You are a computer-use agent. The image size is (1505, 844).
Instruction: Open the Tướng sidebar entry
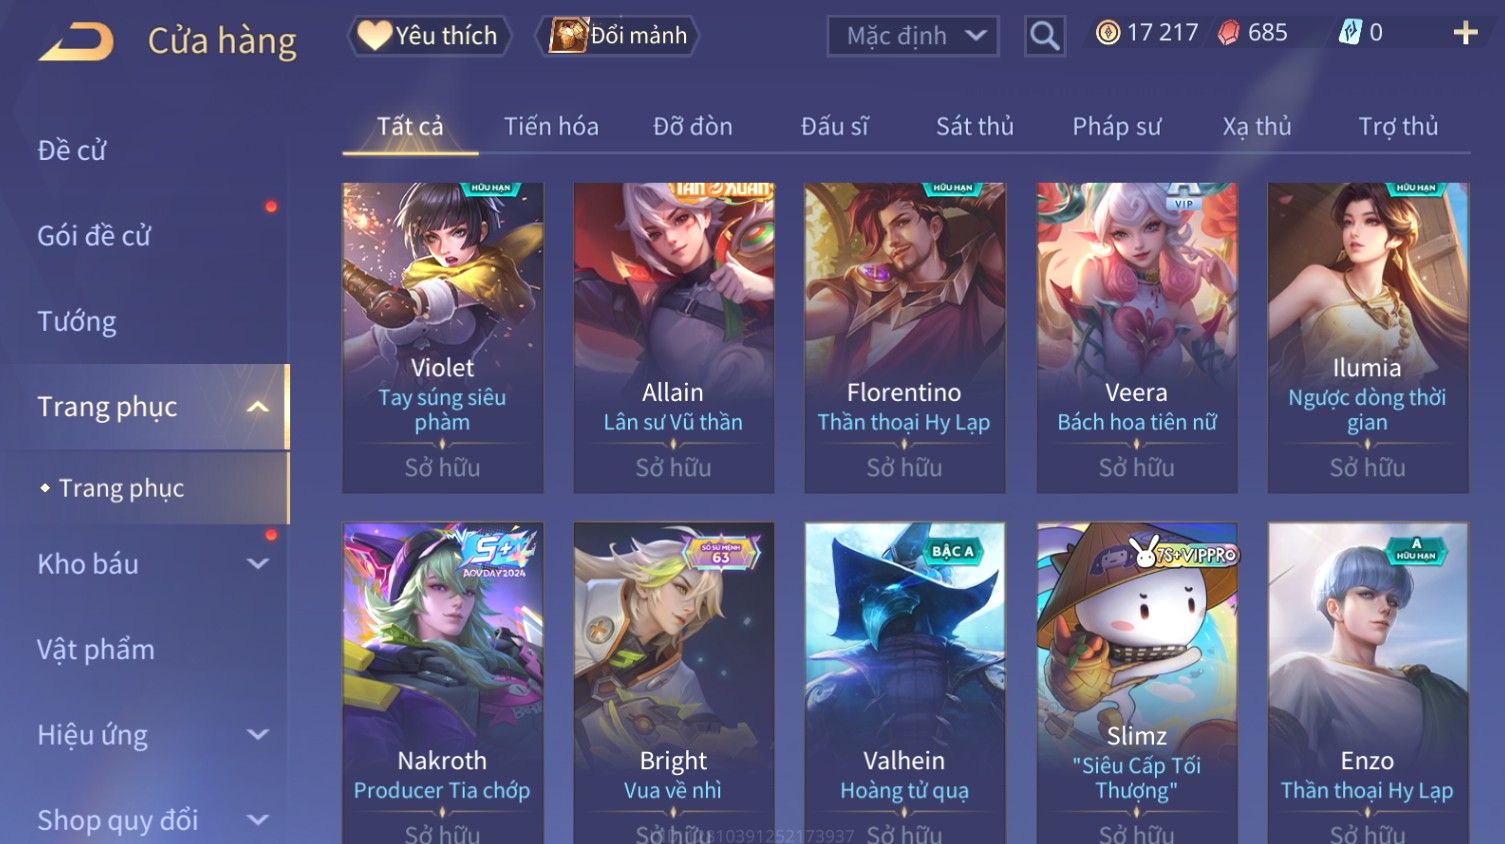(x=77, y=321)
